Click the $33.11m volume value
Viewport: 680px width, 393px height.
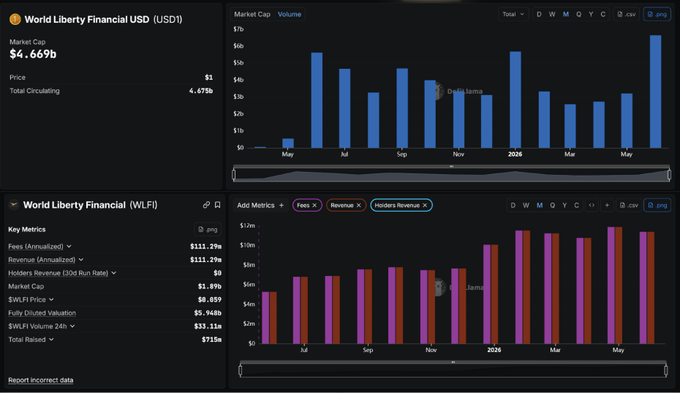click(x=208, y=326)
